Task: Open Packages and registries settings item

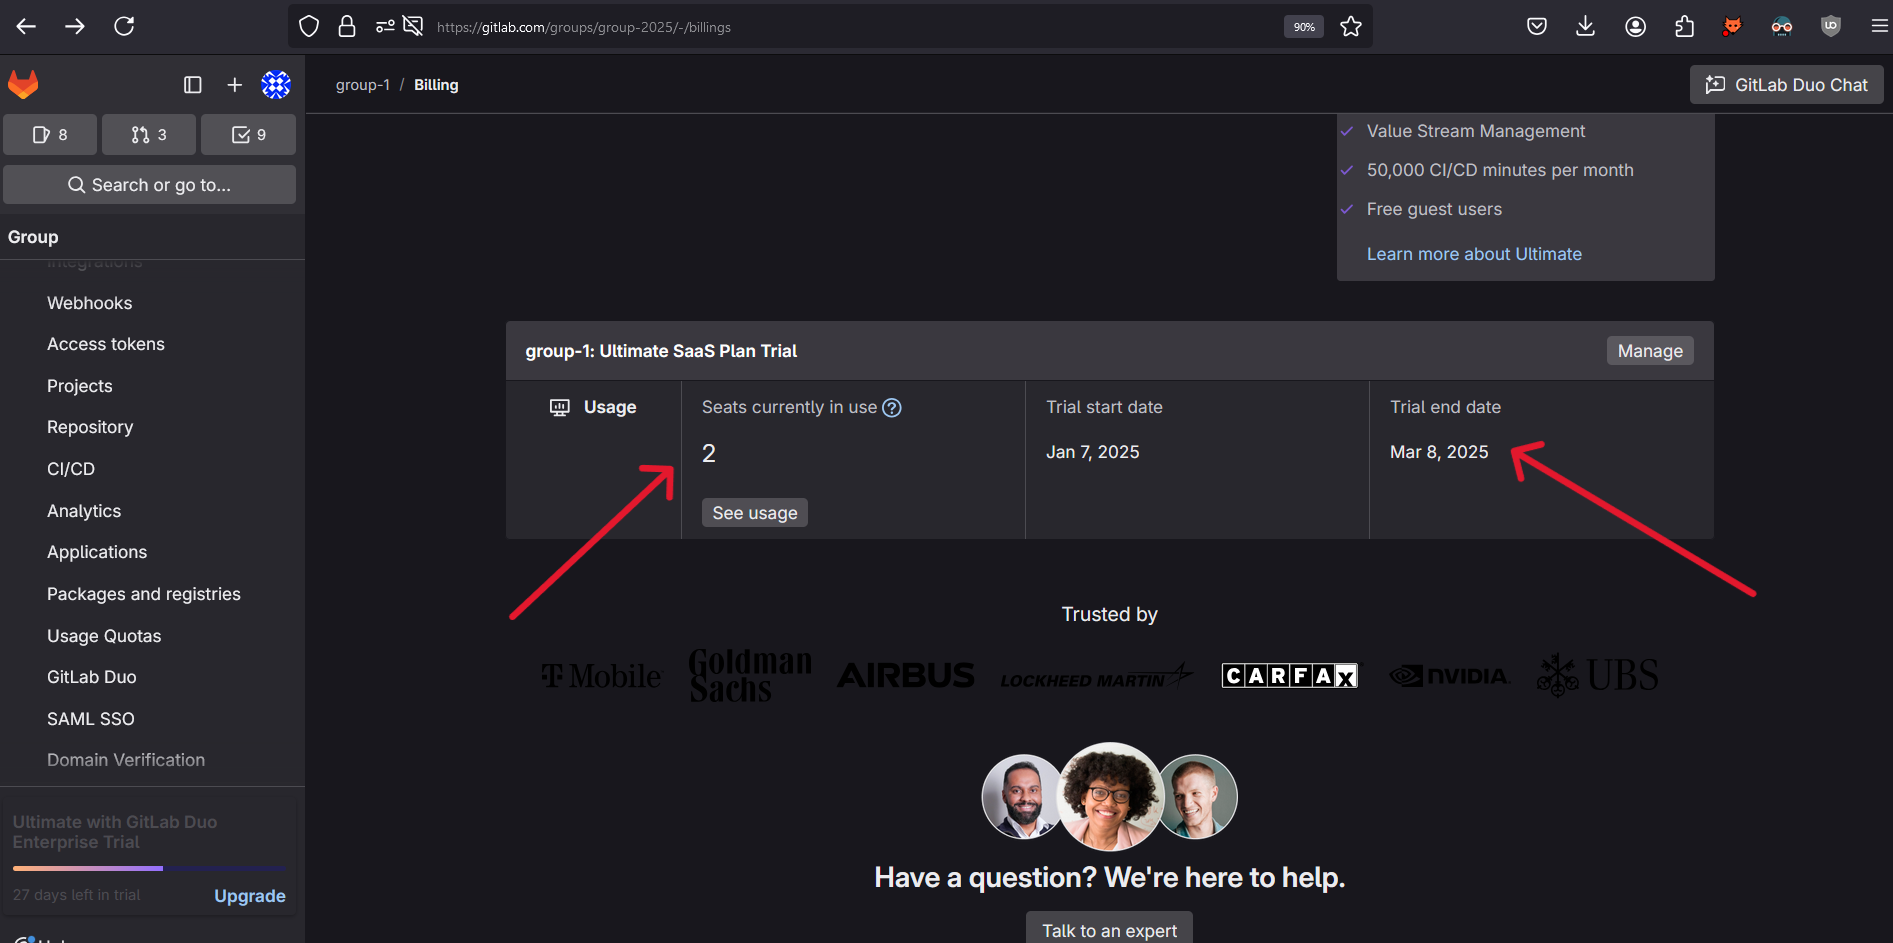Action: tap(144, 594)
